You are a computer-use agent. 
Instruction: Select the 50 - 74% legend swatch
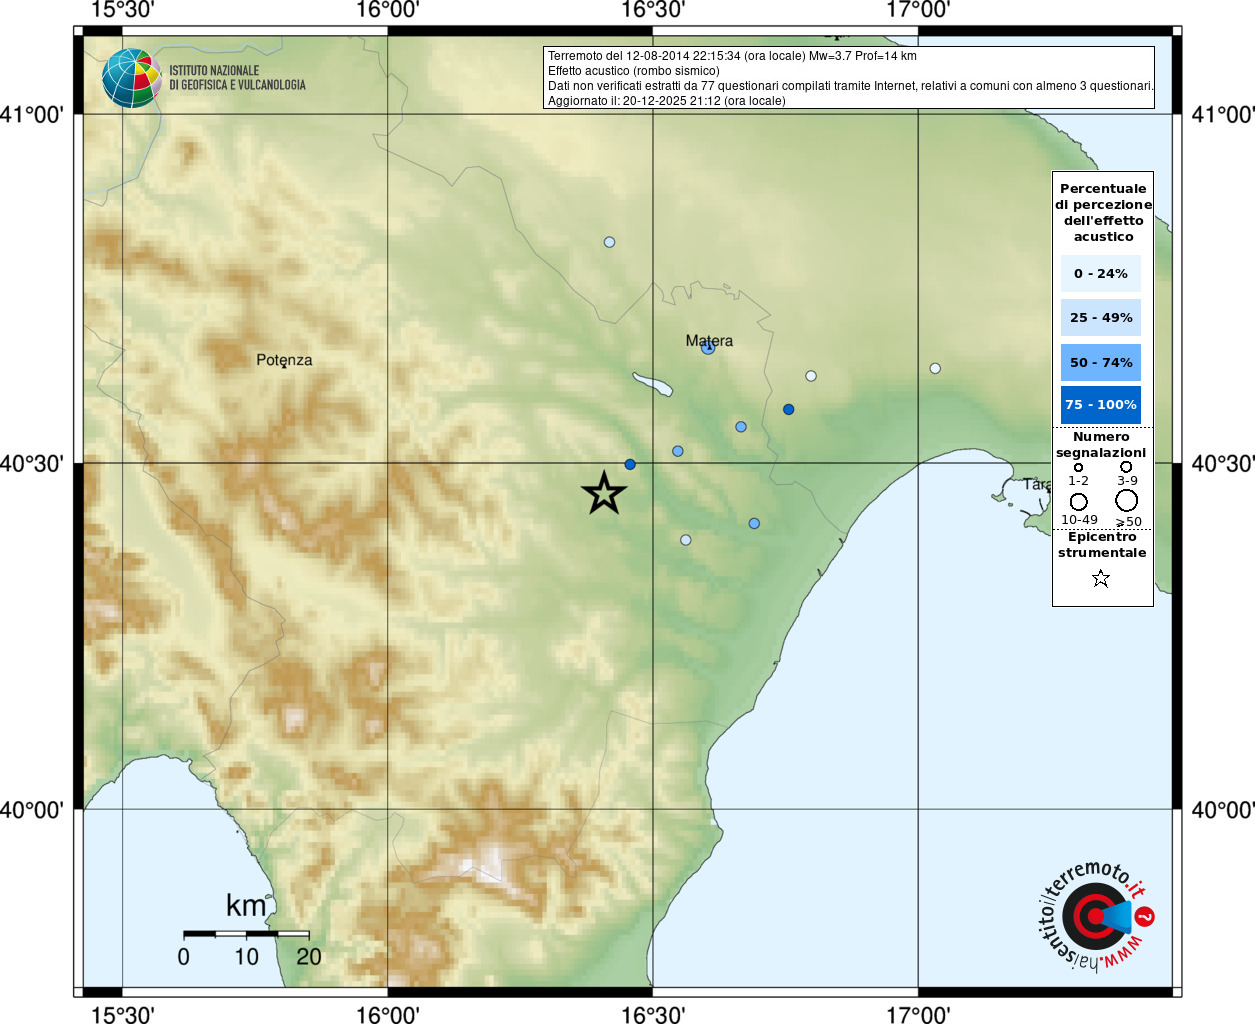pyautogui.click(x=1100, y=362)
